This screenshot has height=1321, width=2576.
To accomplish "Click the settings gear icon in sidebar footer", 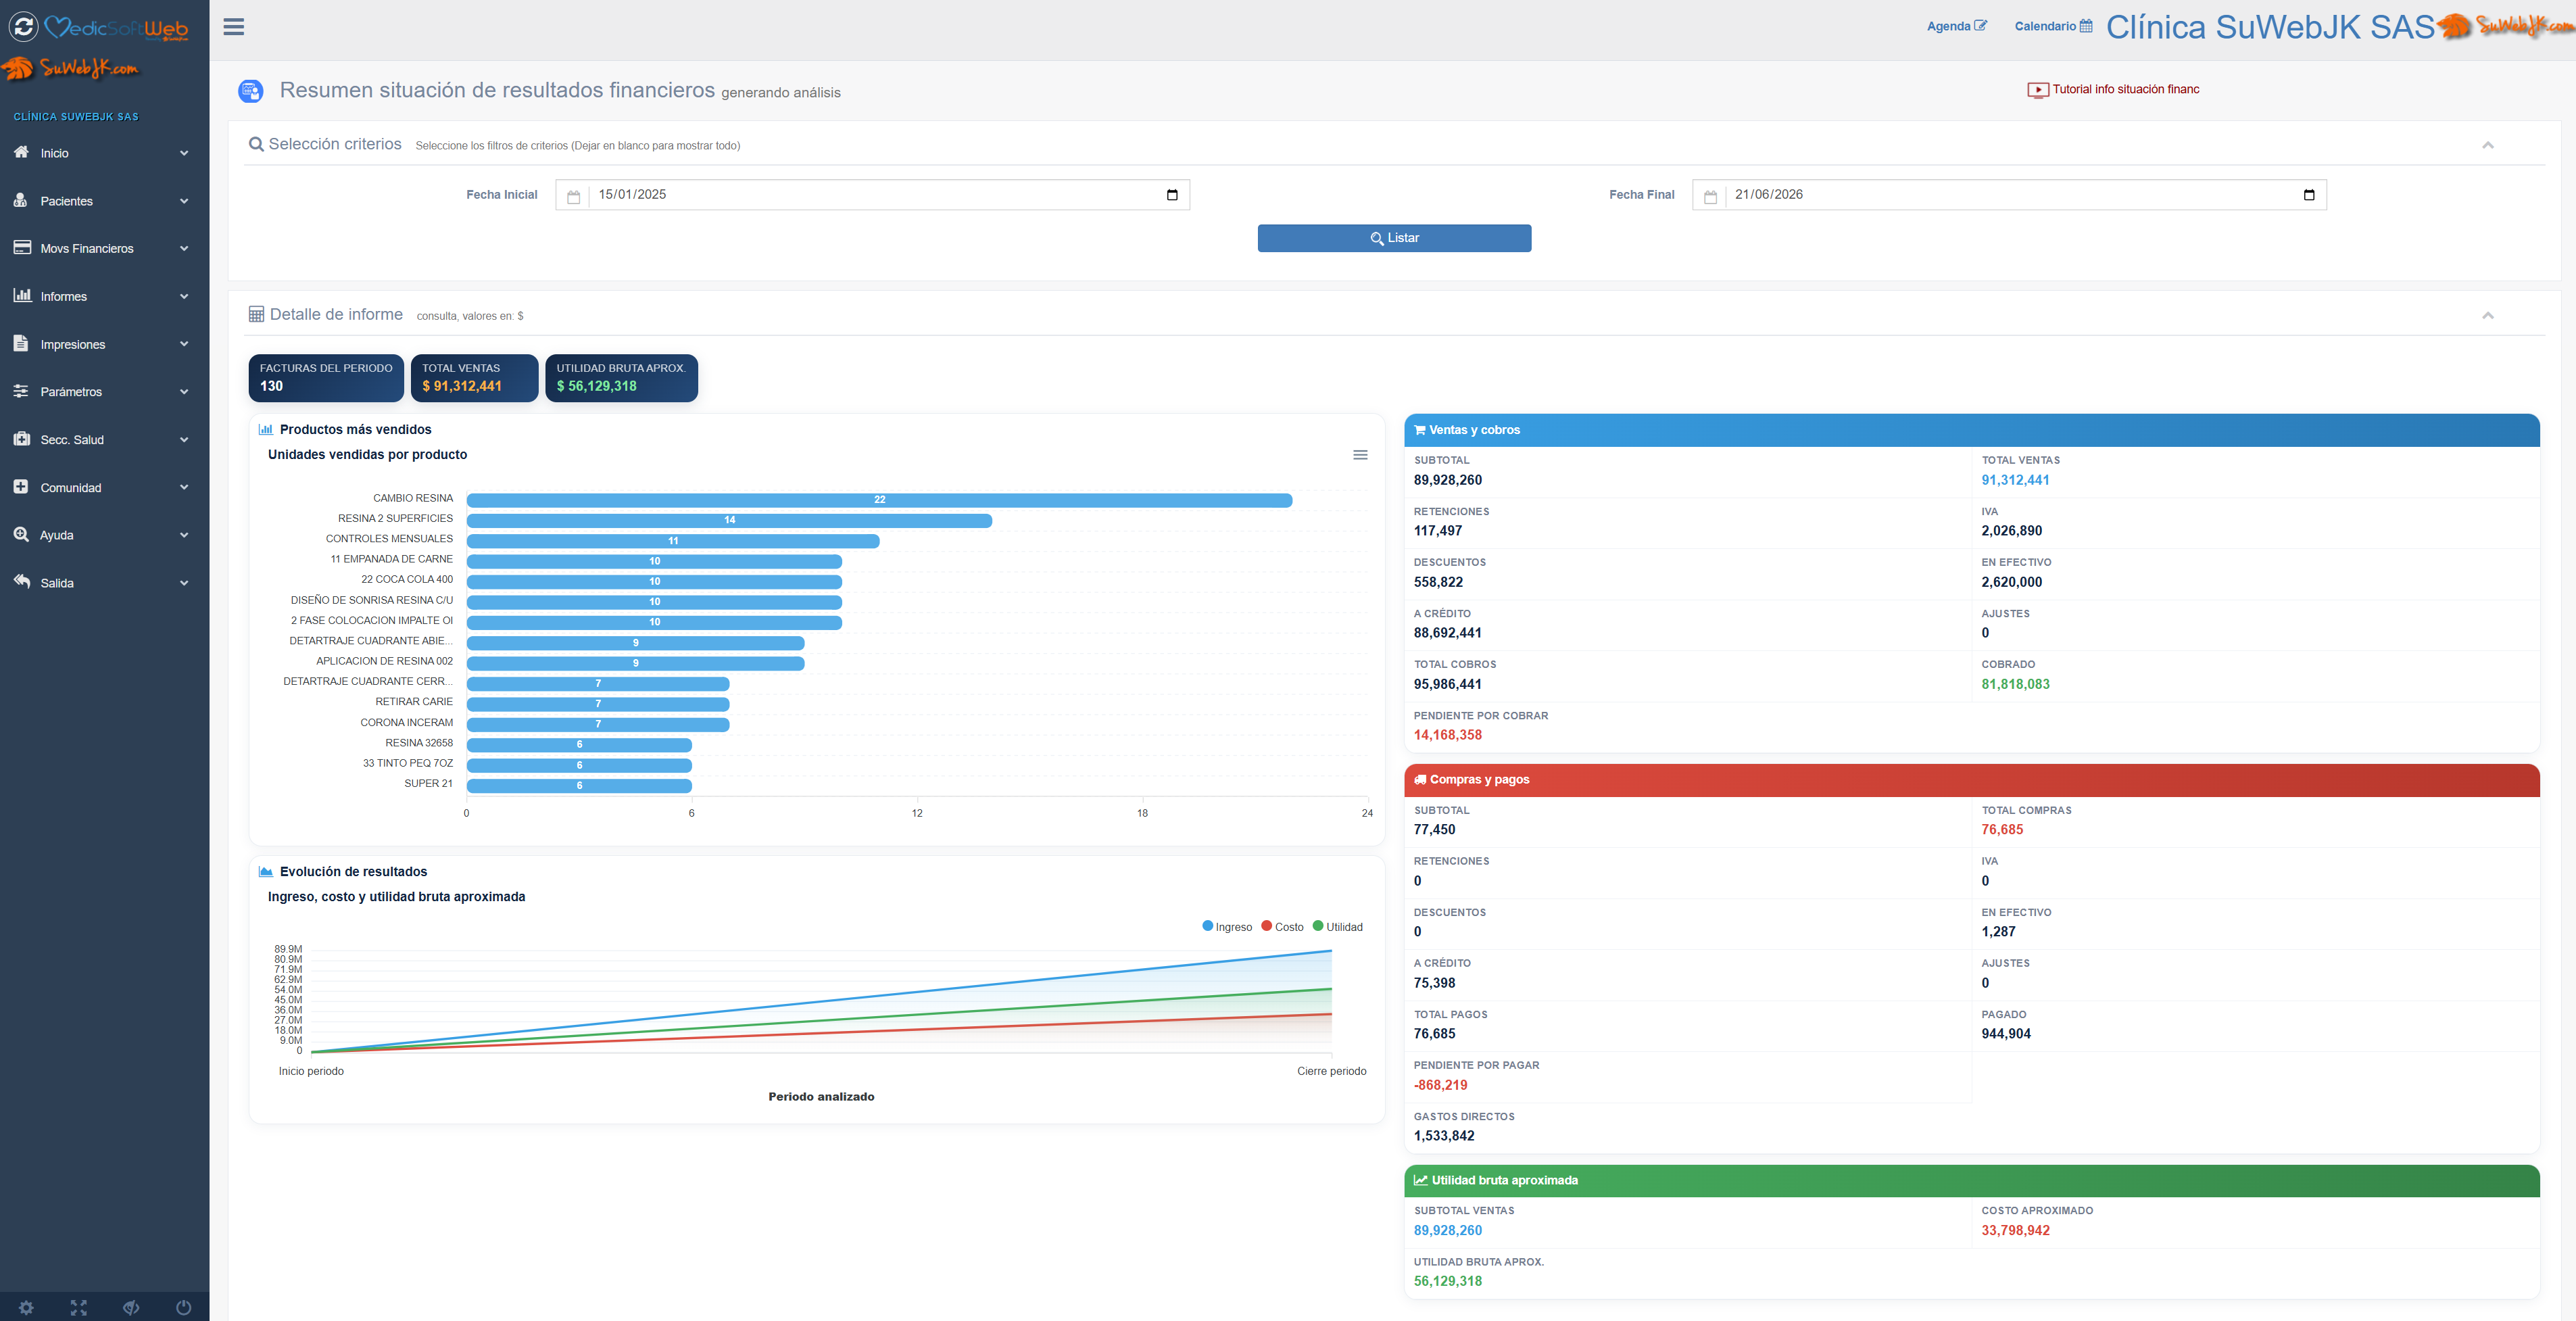I will [26, 1307].
